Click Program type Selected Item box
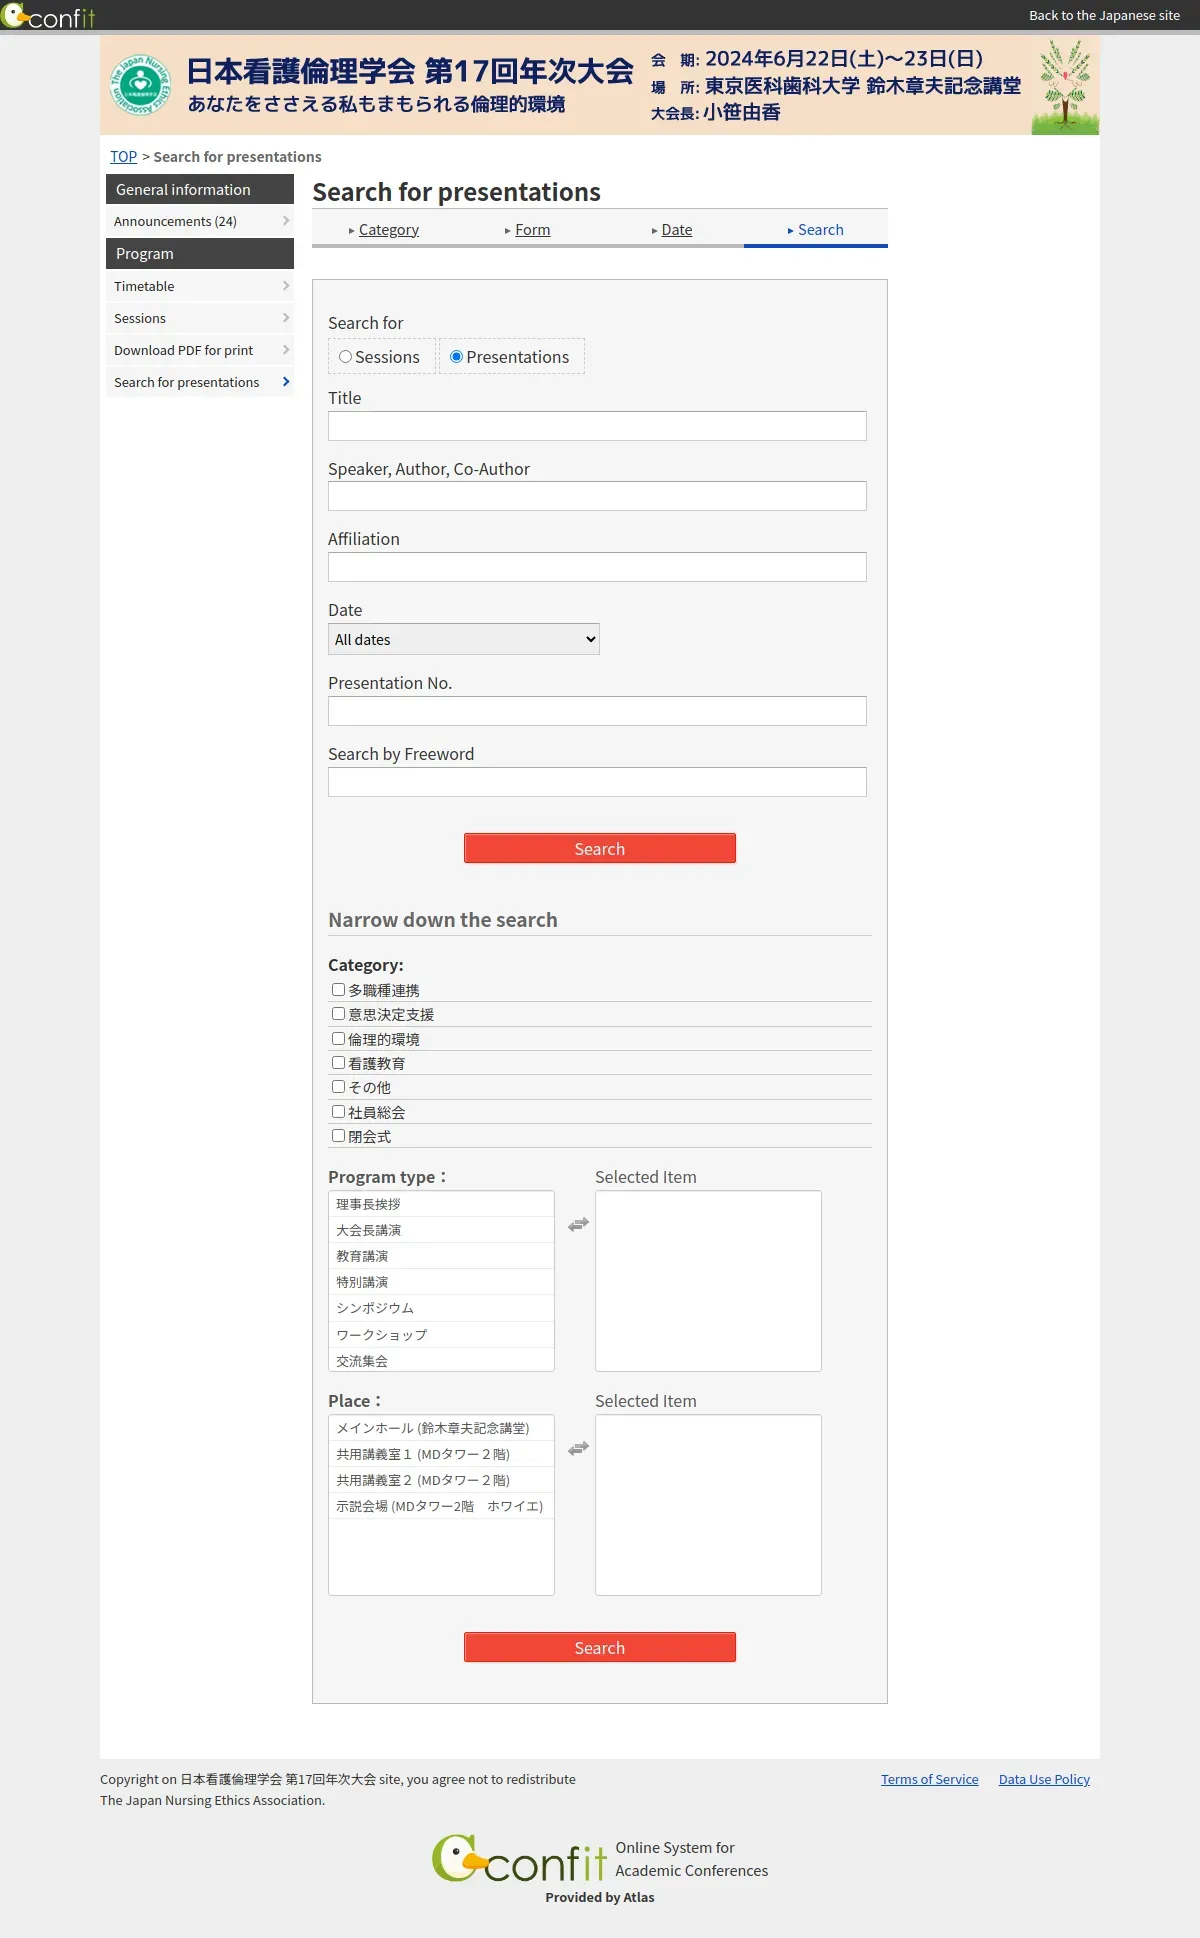This screenshot has height=1938, width=1200. [x=708, y=1281]
